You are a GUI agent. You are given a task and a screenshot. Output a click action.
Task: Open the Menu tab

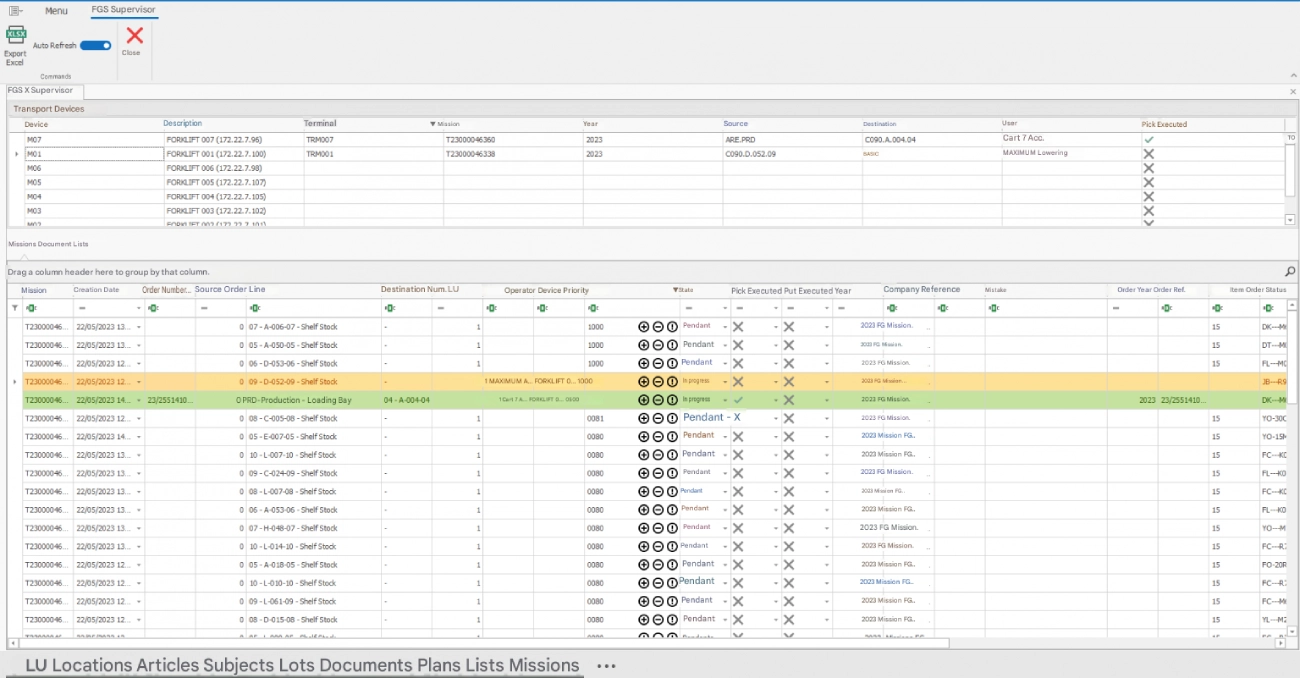56,10
